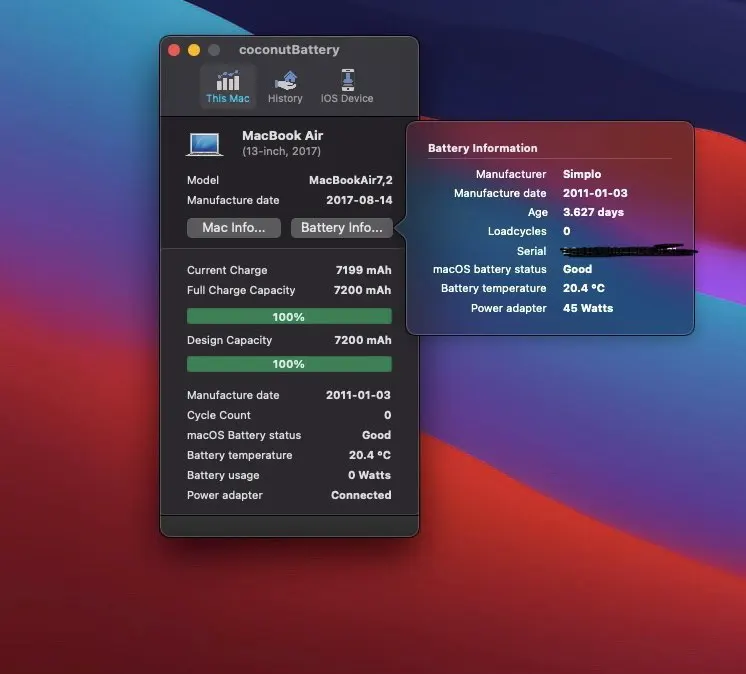Click the Full Charge Capacity 7200 mAh value
The image size is (746, 674).
pyautogui.click(x=363, y=290)
